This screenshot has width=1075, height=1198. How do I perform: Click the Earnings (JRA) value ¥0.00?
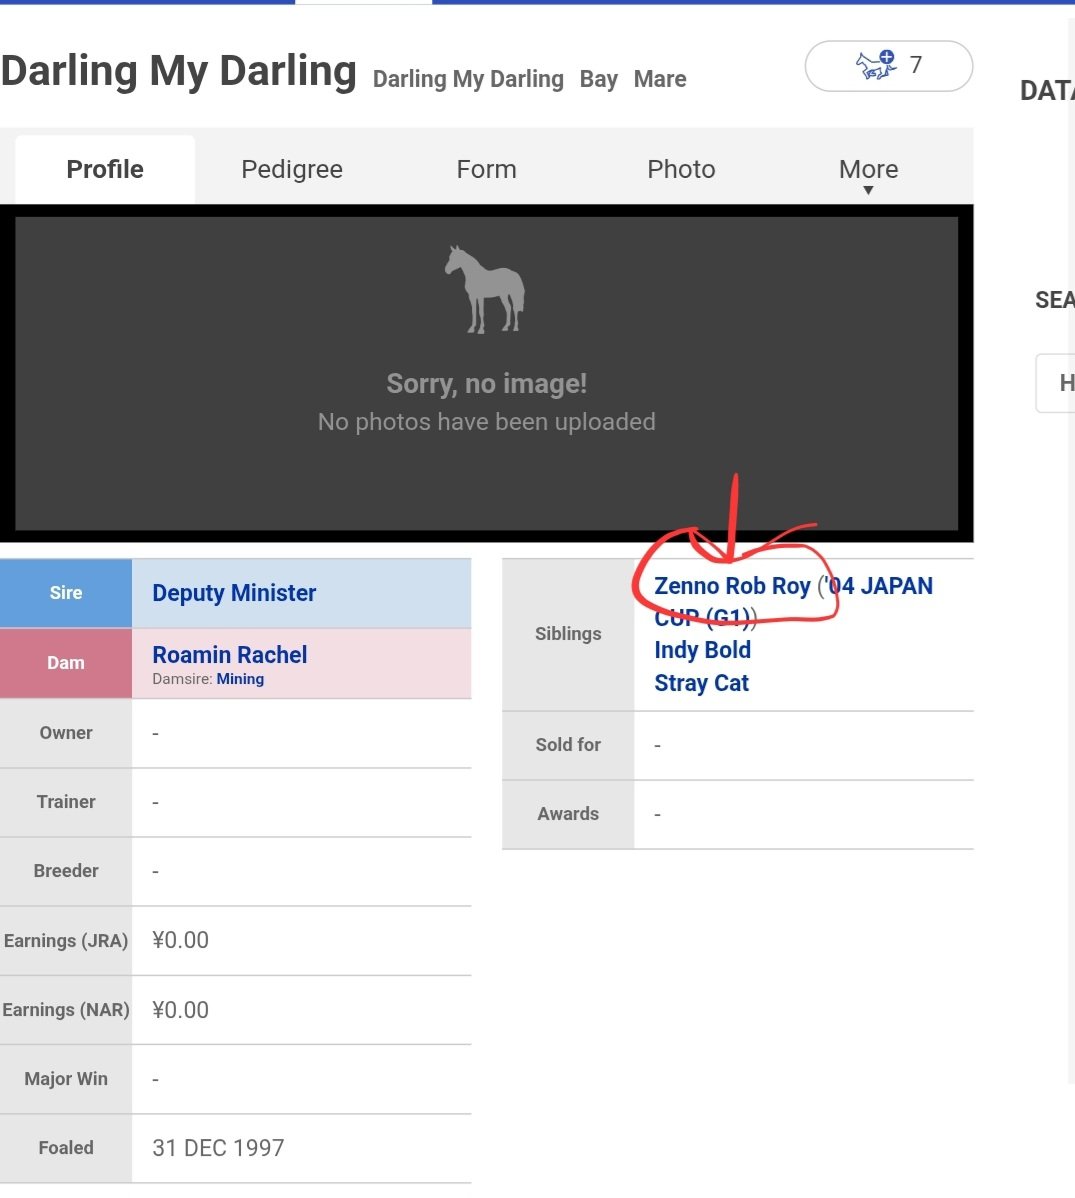click(180, 941)
